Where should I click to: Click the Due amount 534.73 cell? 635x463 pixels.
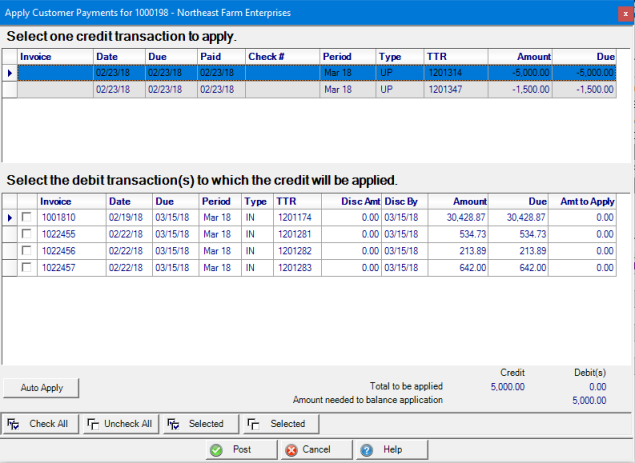coord(522,234)
